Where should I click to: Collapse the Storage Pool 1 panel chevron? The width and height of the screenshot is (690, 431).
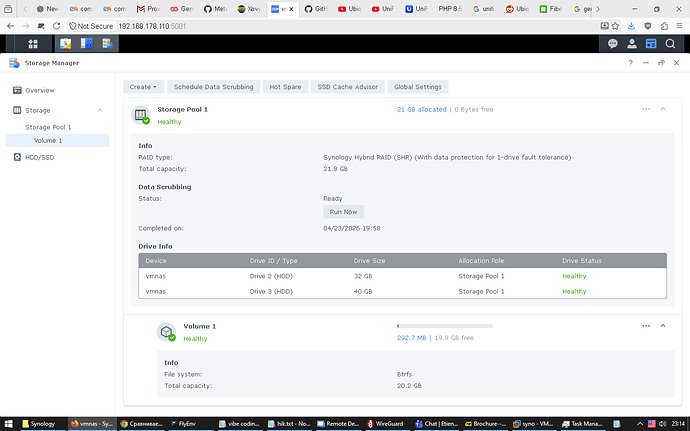[x=663, y=109]
